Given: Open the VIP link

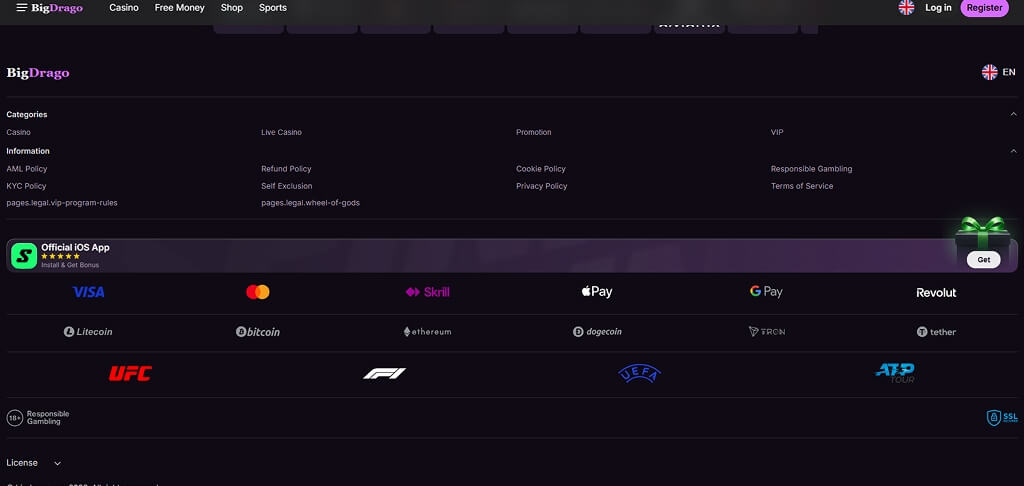Looking at the screenshot, I should tap(777, 132).
